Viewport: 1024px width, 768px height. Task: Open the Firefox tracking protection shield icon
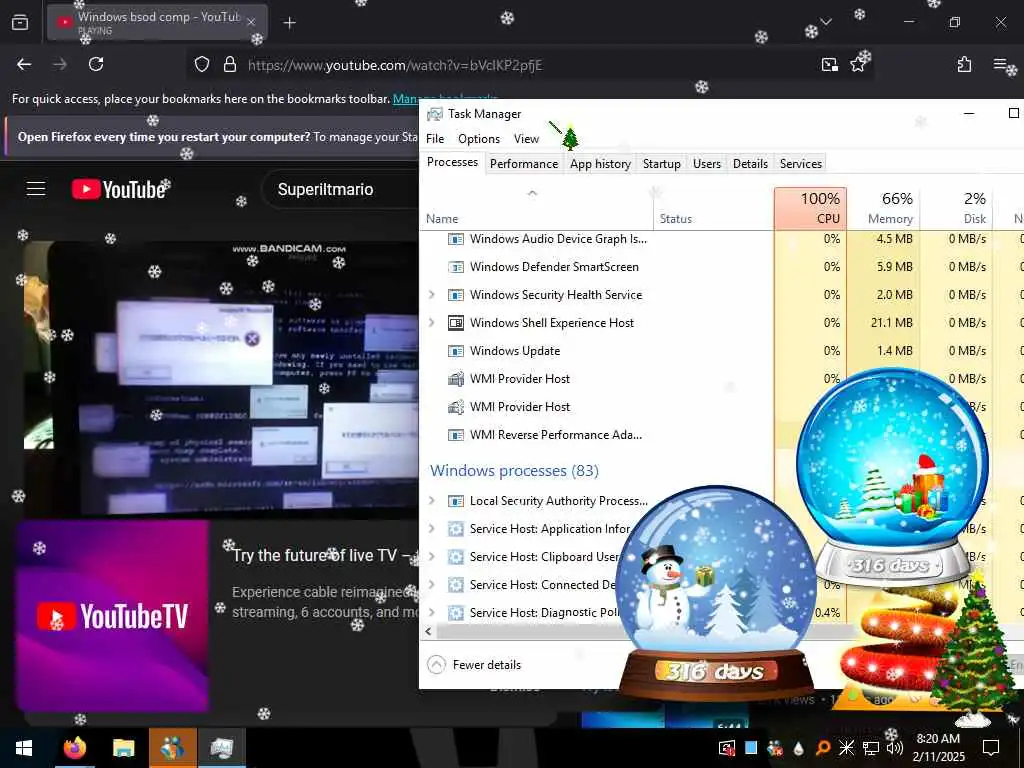202,65
